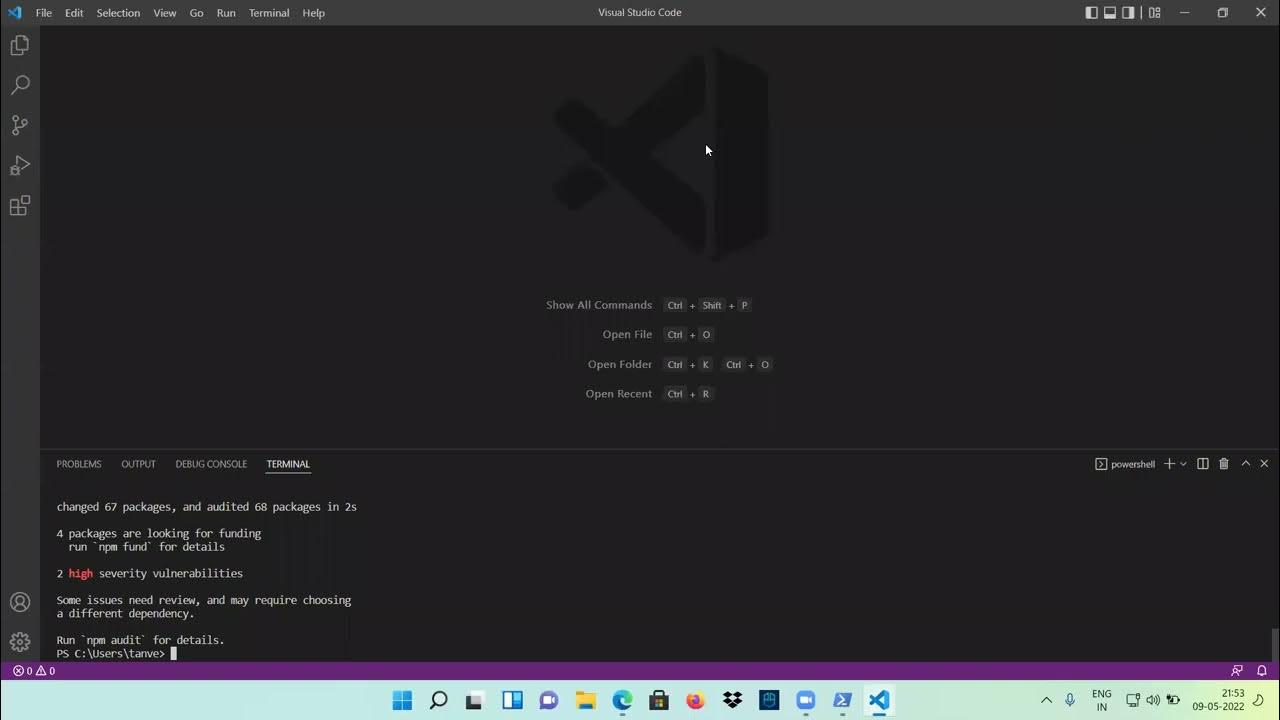Click errors and warnings status indicator
The image size is (1280, 720).
pos(34,671)
